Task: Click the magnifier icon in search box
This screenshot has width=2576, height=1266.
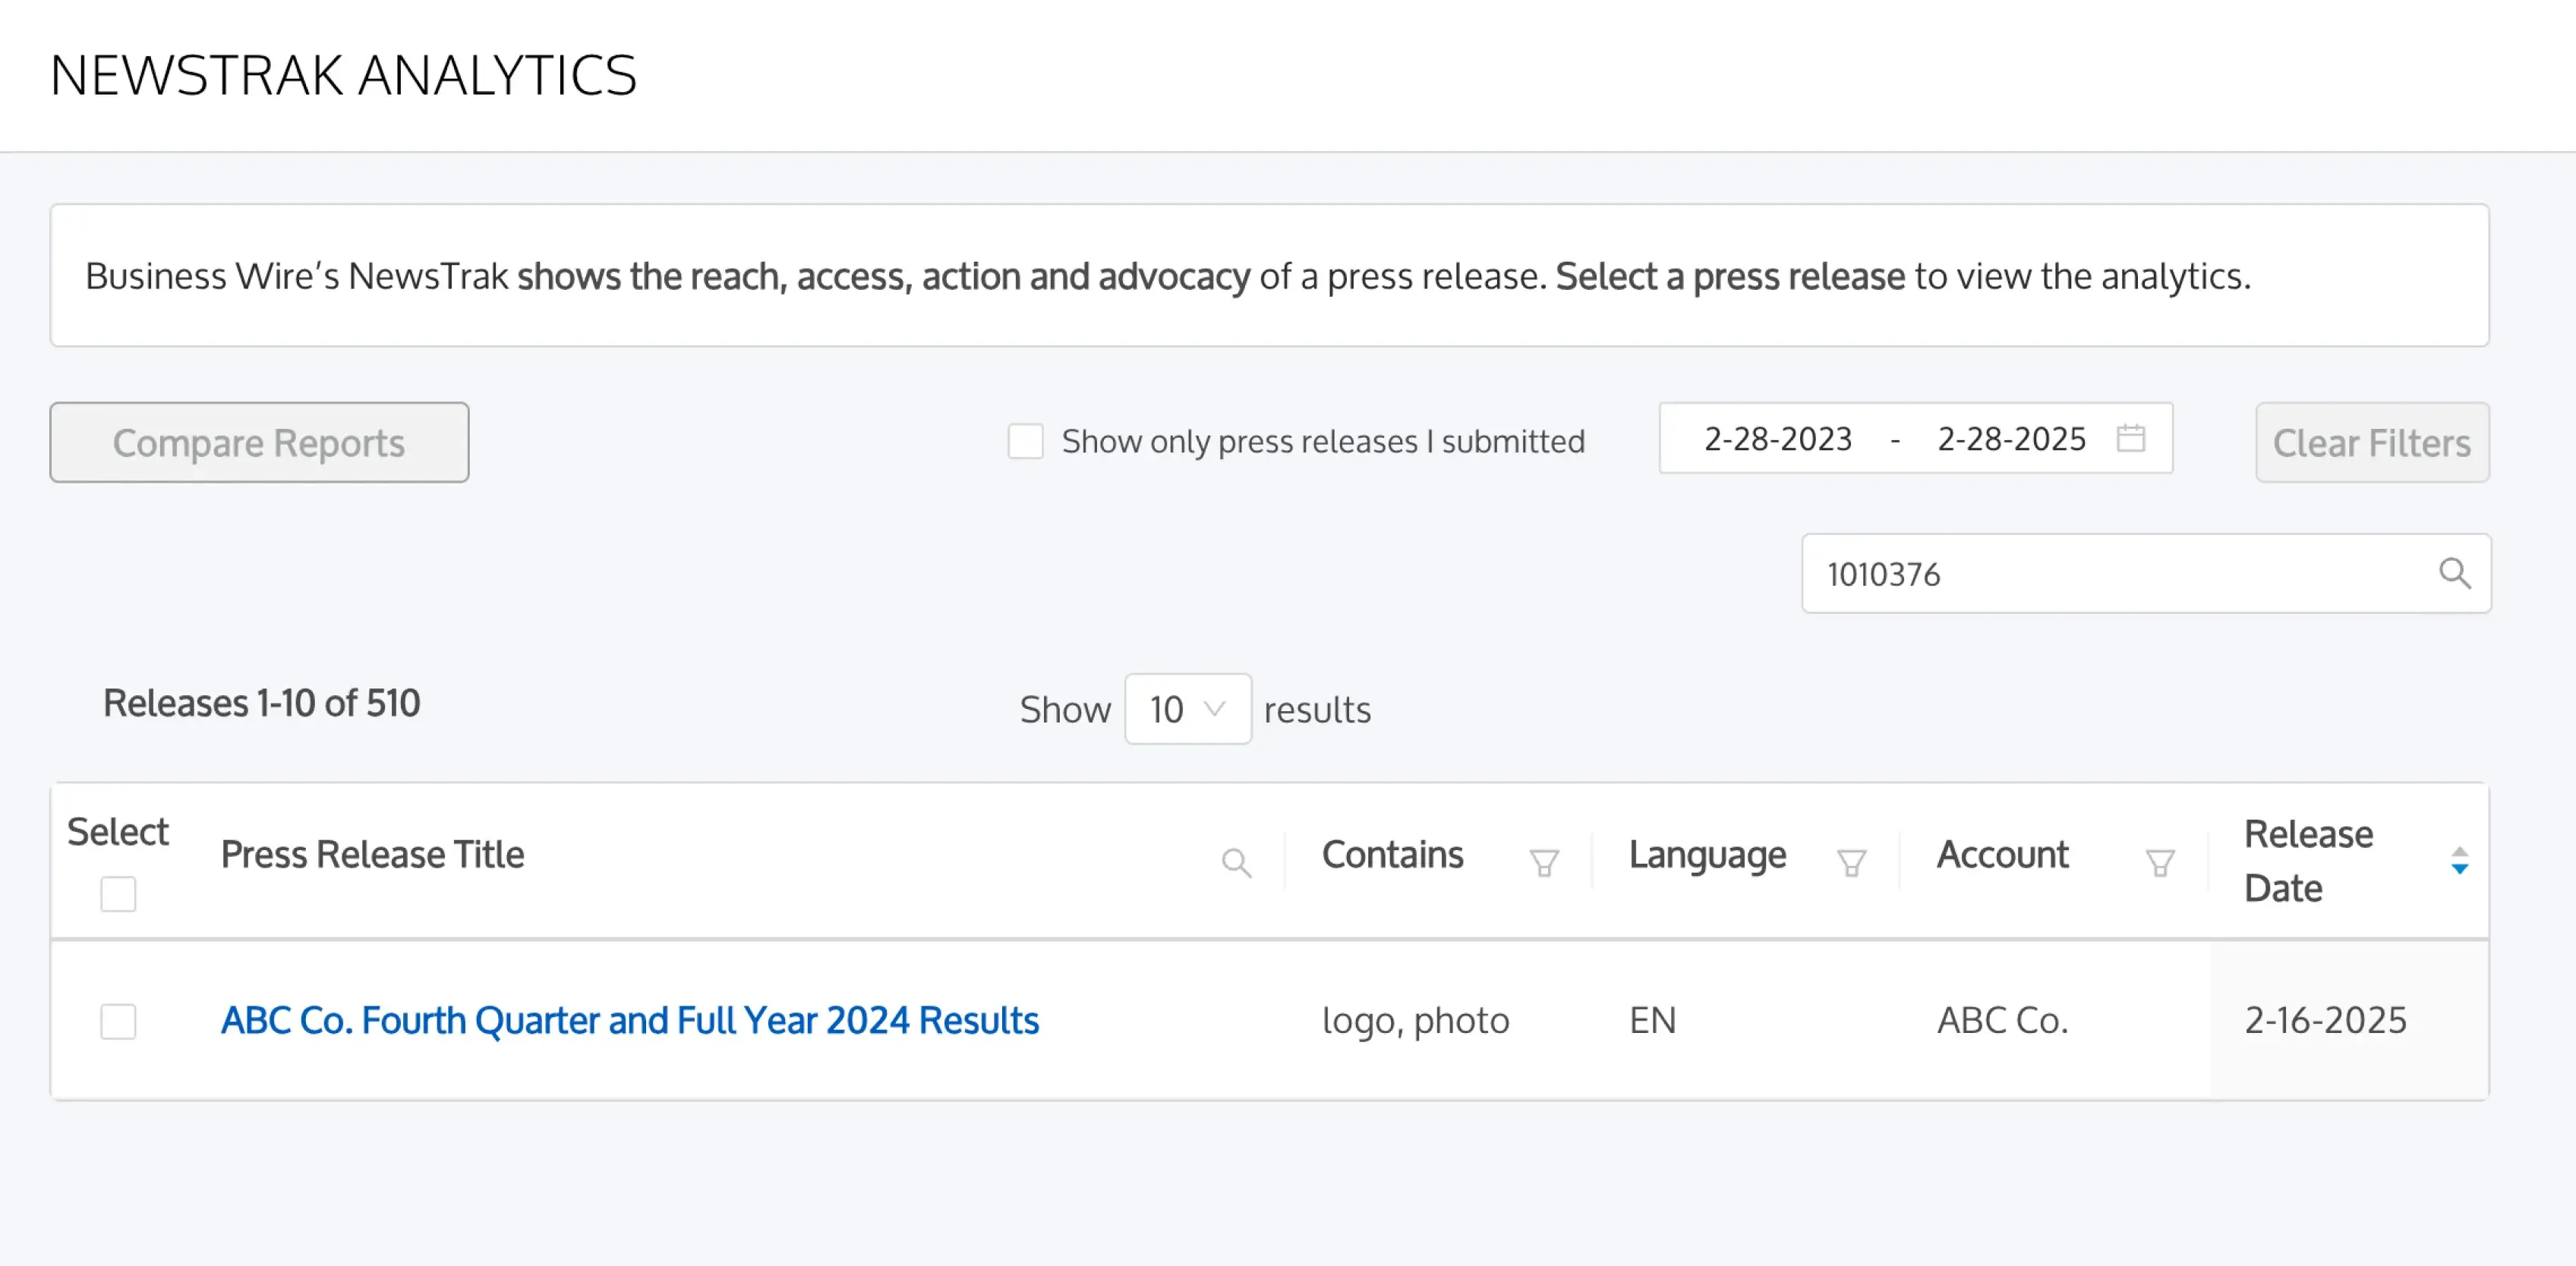Action: tap(2454, 574)
